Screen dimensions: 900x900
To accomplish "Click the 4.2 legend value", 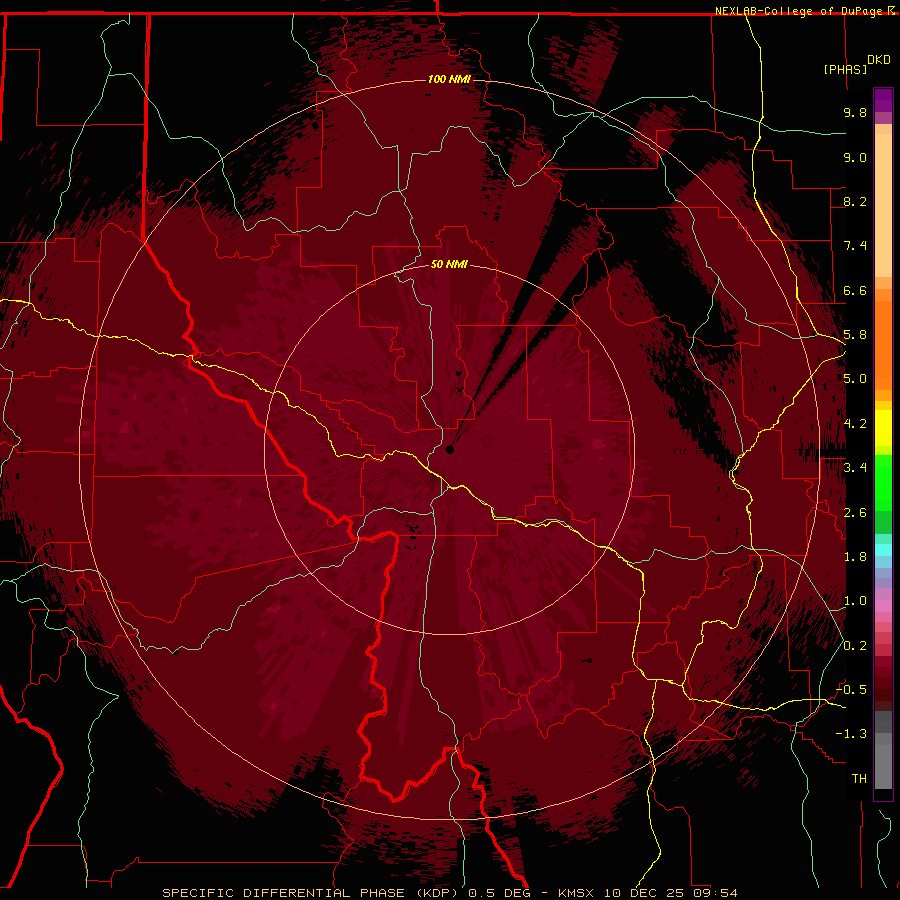I will tap(855, 424).
